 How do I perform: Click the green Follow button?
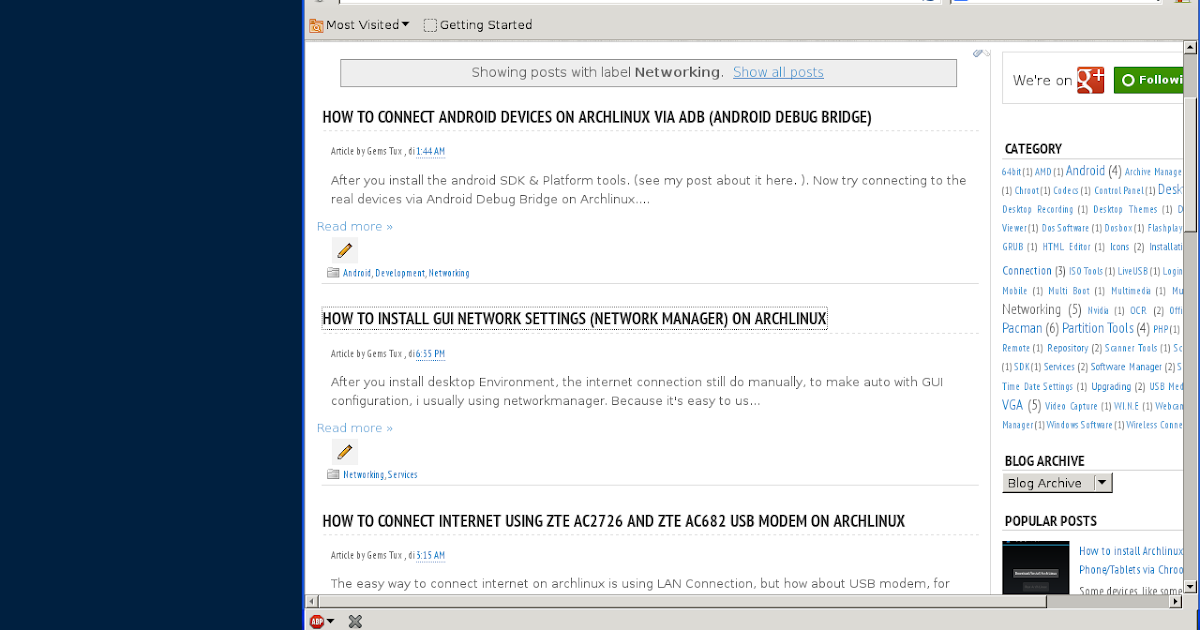1152,79
